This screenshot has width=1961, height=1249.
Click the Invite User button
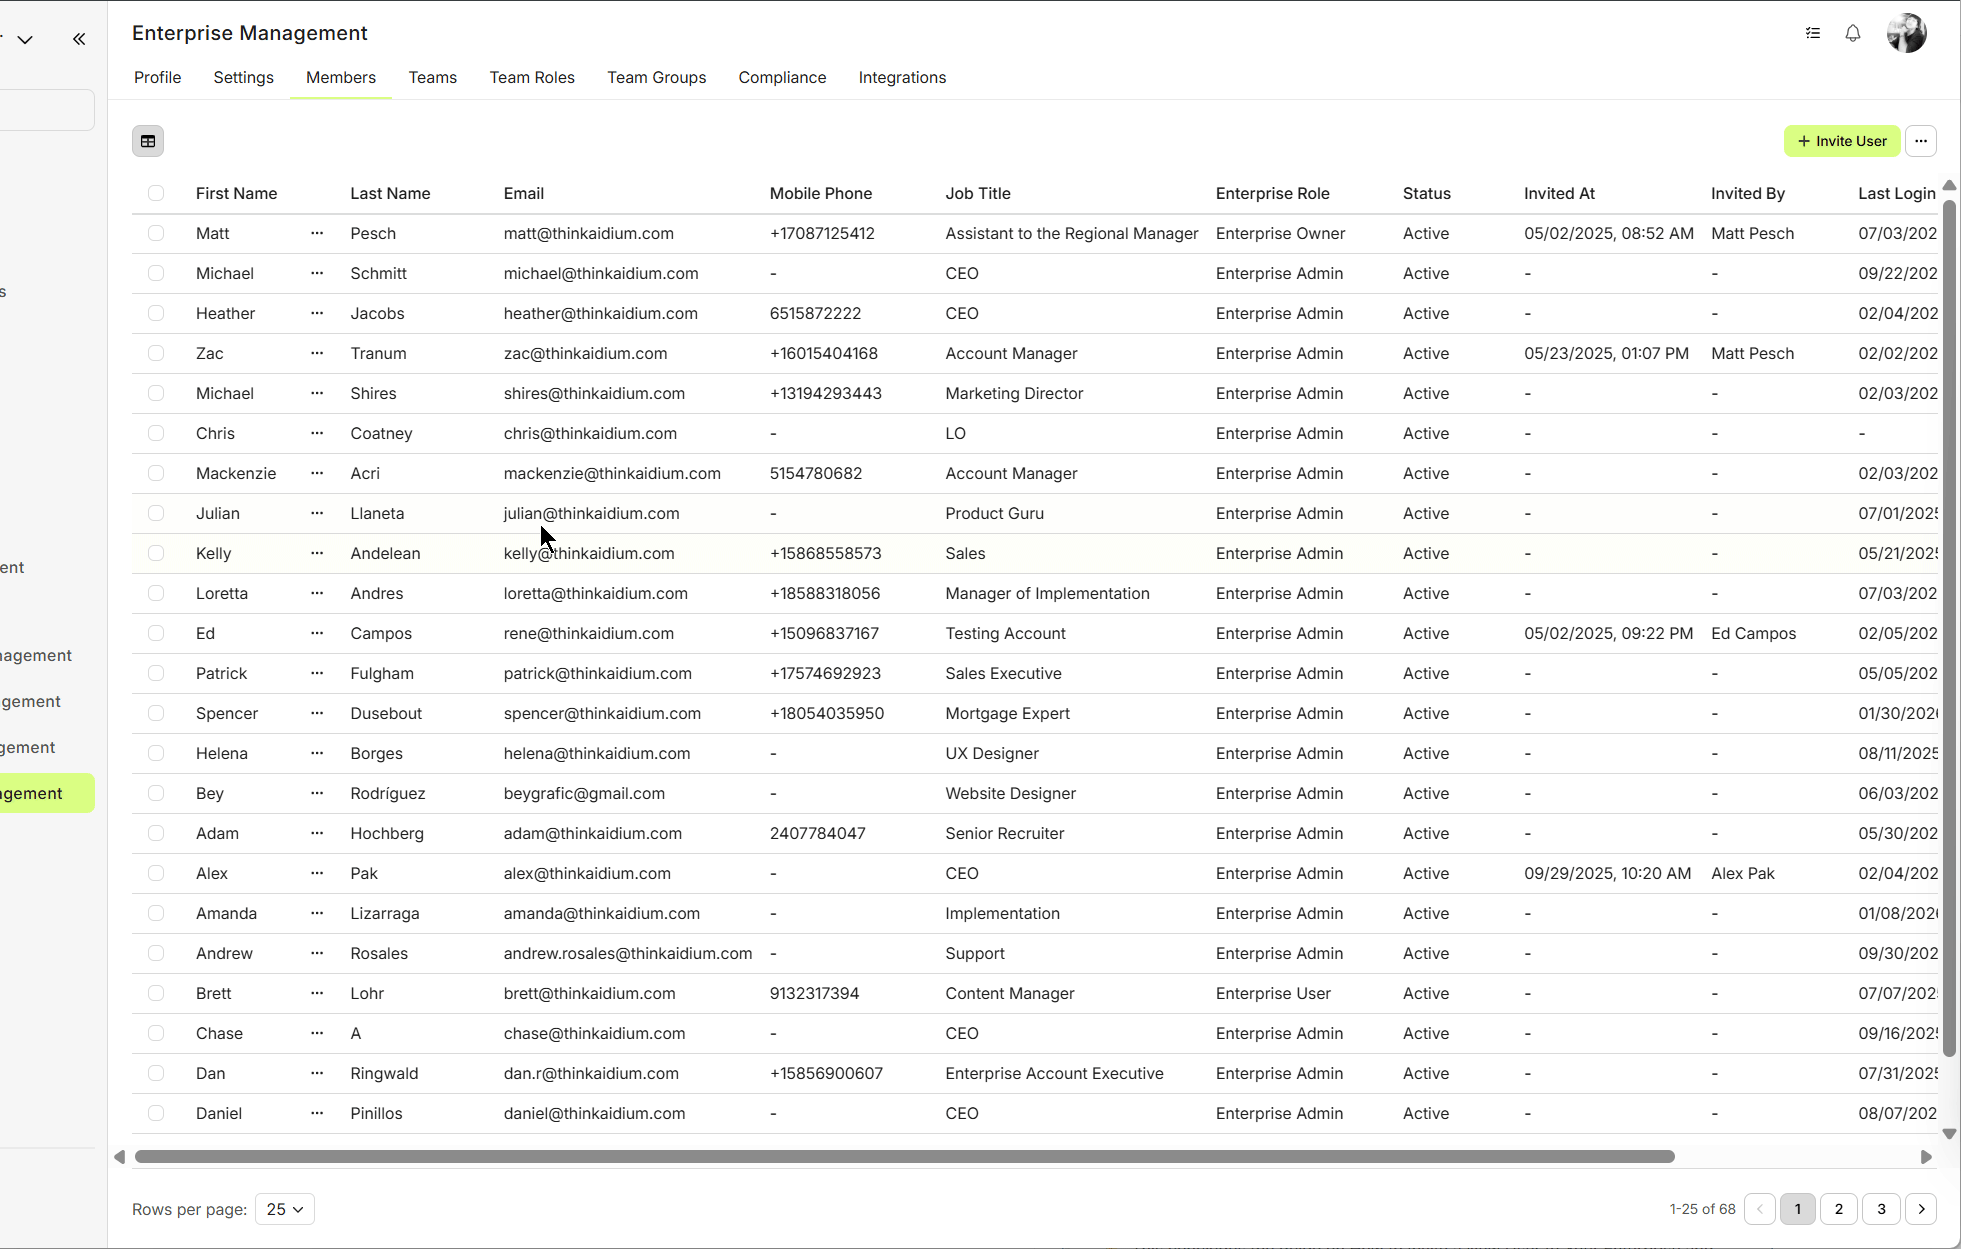click(x=1841, y=141)
